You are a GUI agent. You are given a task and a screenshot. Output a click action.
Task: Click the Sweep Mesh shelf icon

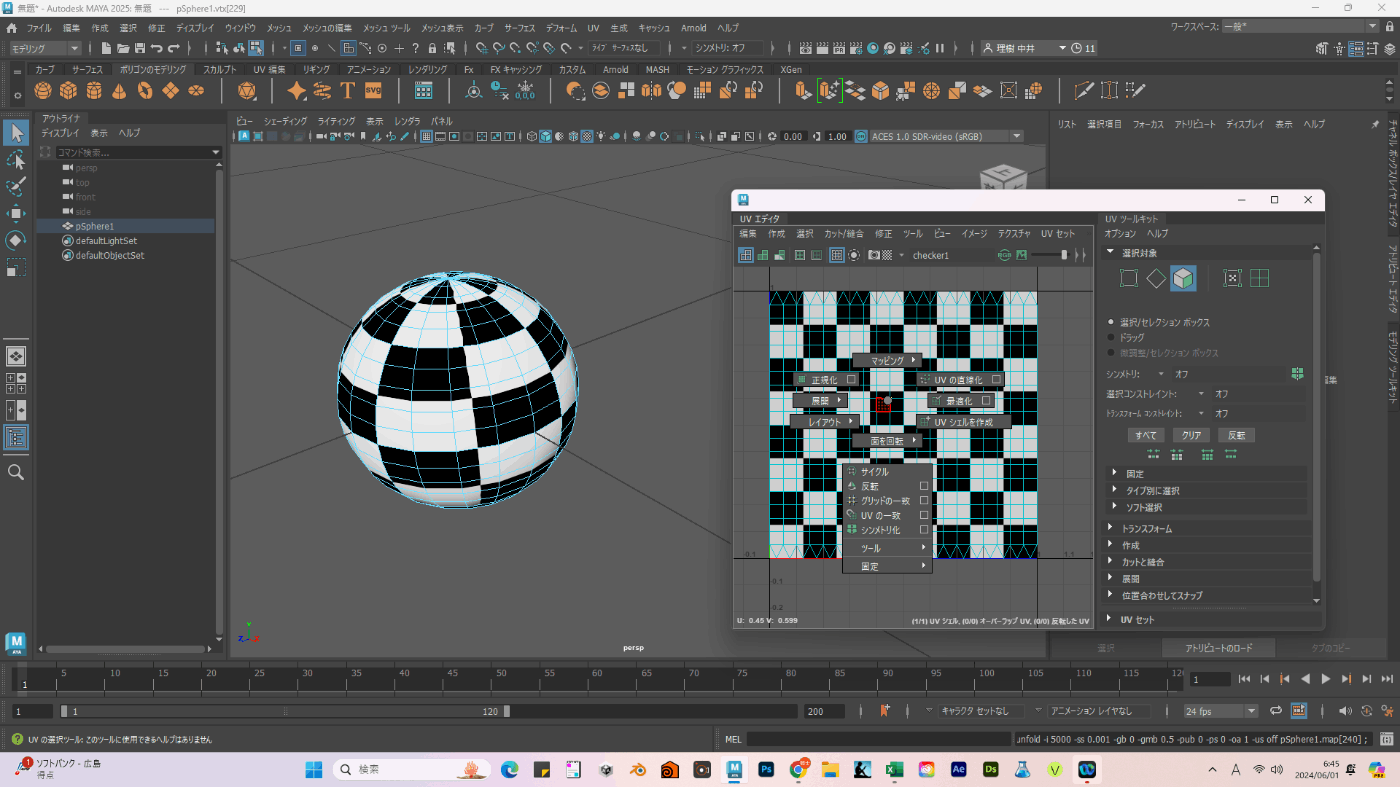tap(322, 91)
